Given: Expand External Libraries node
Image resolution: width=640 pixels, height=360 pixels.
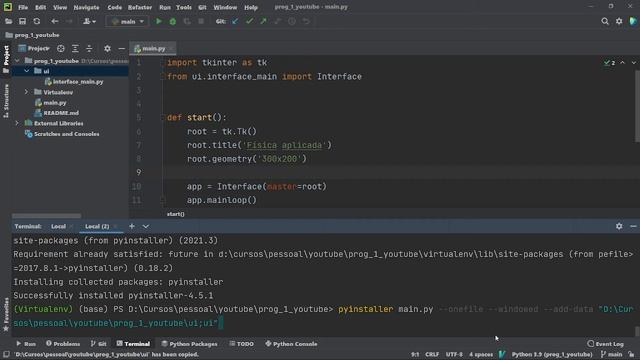Looking at the screenshot, I should [17, 123].
